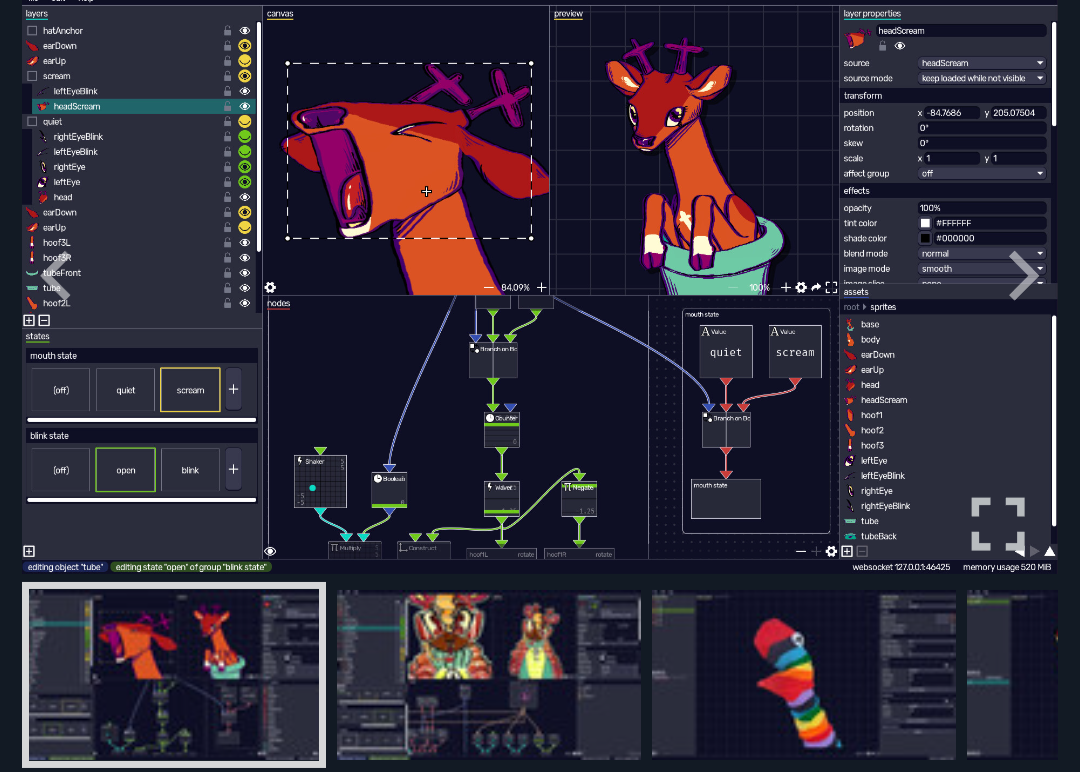Open the image mode dropdown
Screen dimensions: 1080x772
pyautogui.click(x=982, y=269)
